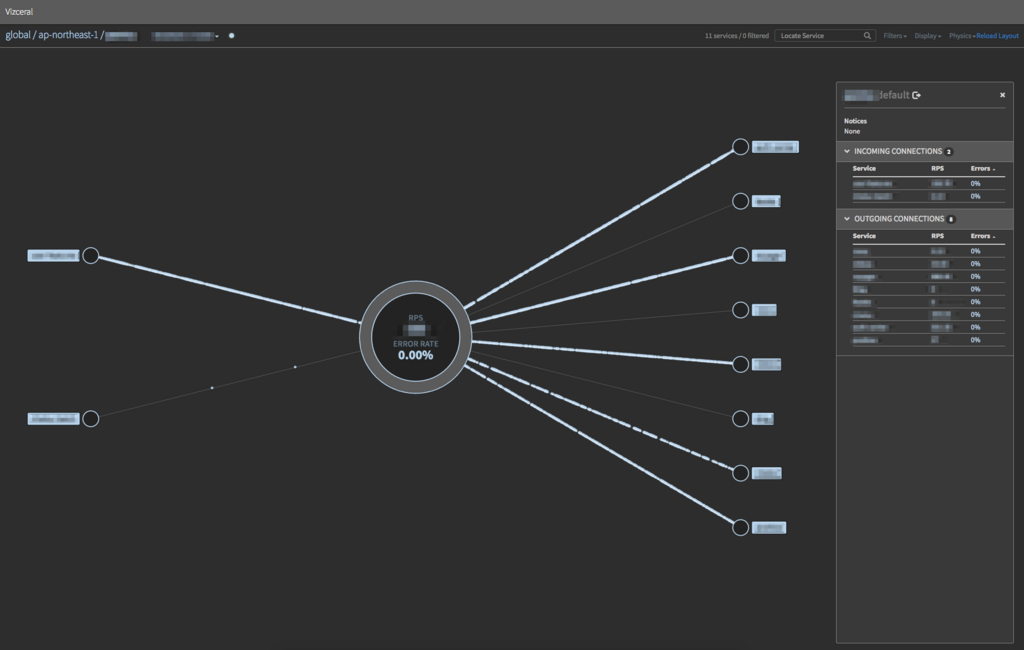Close the service details panel
This screenshot has width=1024, height=650.
1002,95
